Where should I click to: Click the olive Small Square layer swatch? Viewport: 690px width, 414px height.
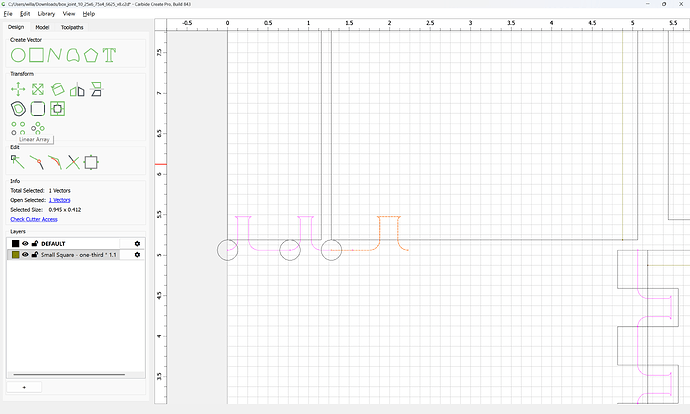tap(15, 255)
